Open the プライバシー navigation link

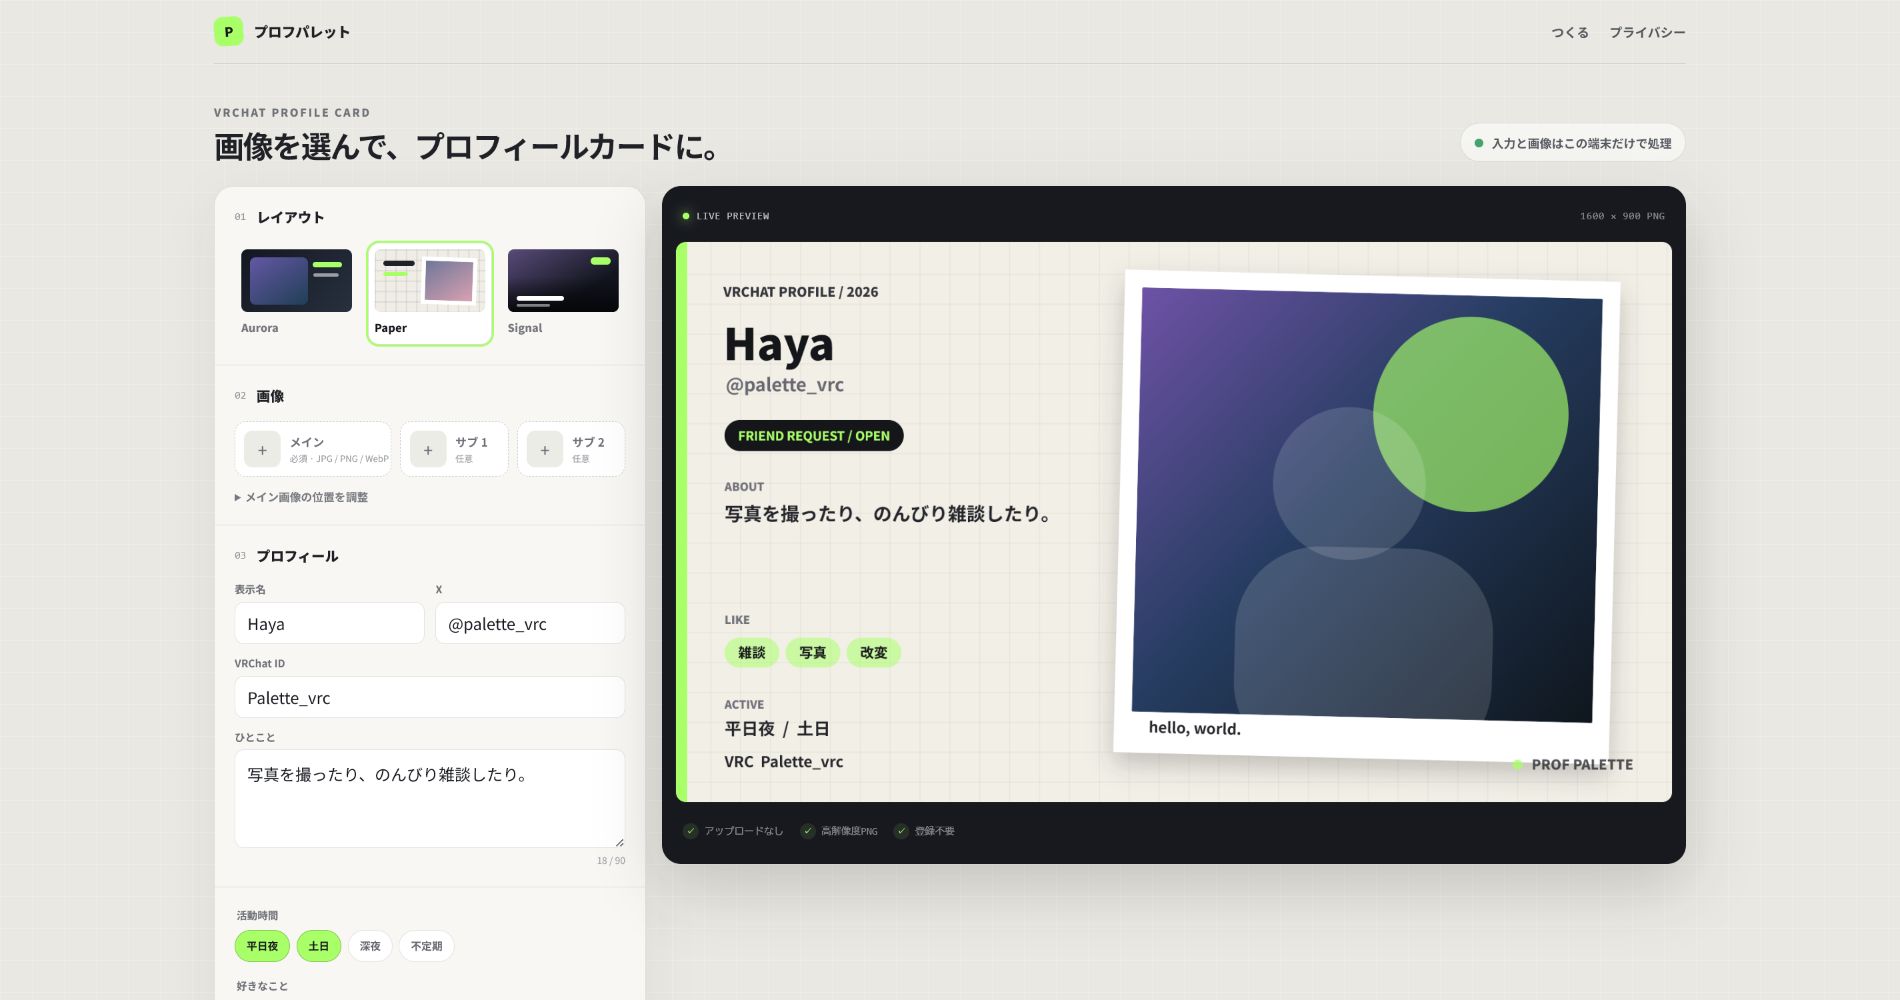click(1647, 33)
